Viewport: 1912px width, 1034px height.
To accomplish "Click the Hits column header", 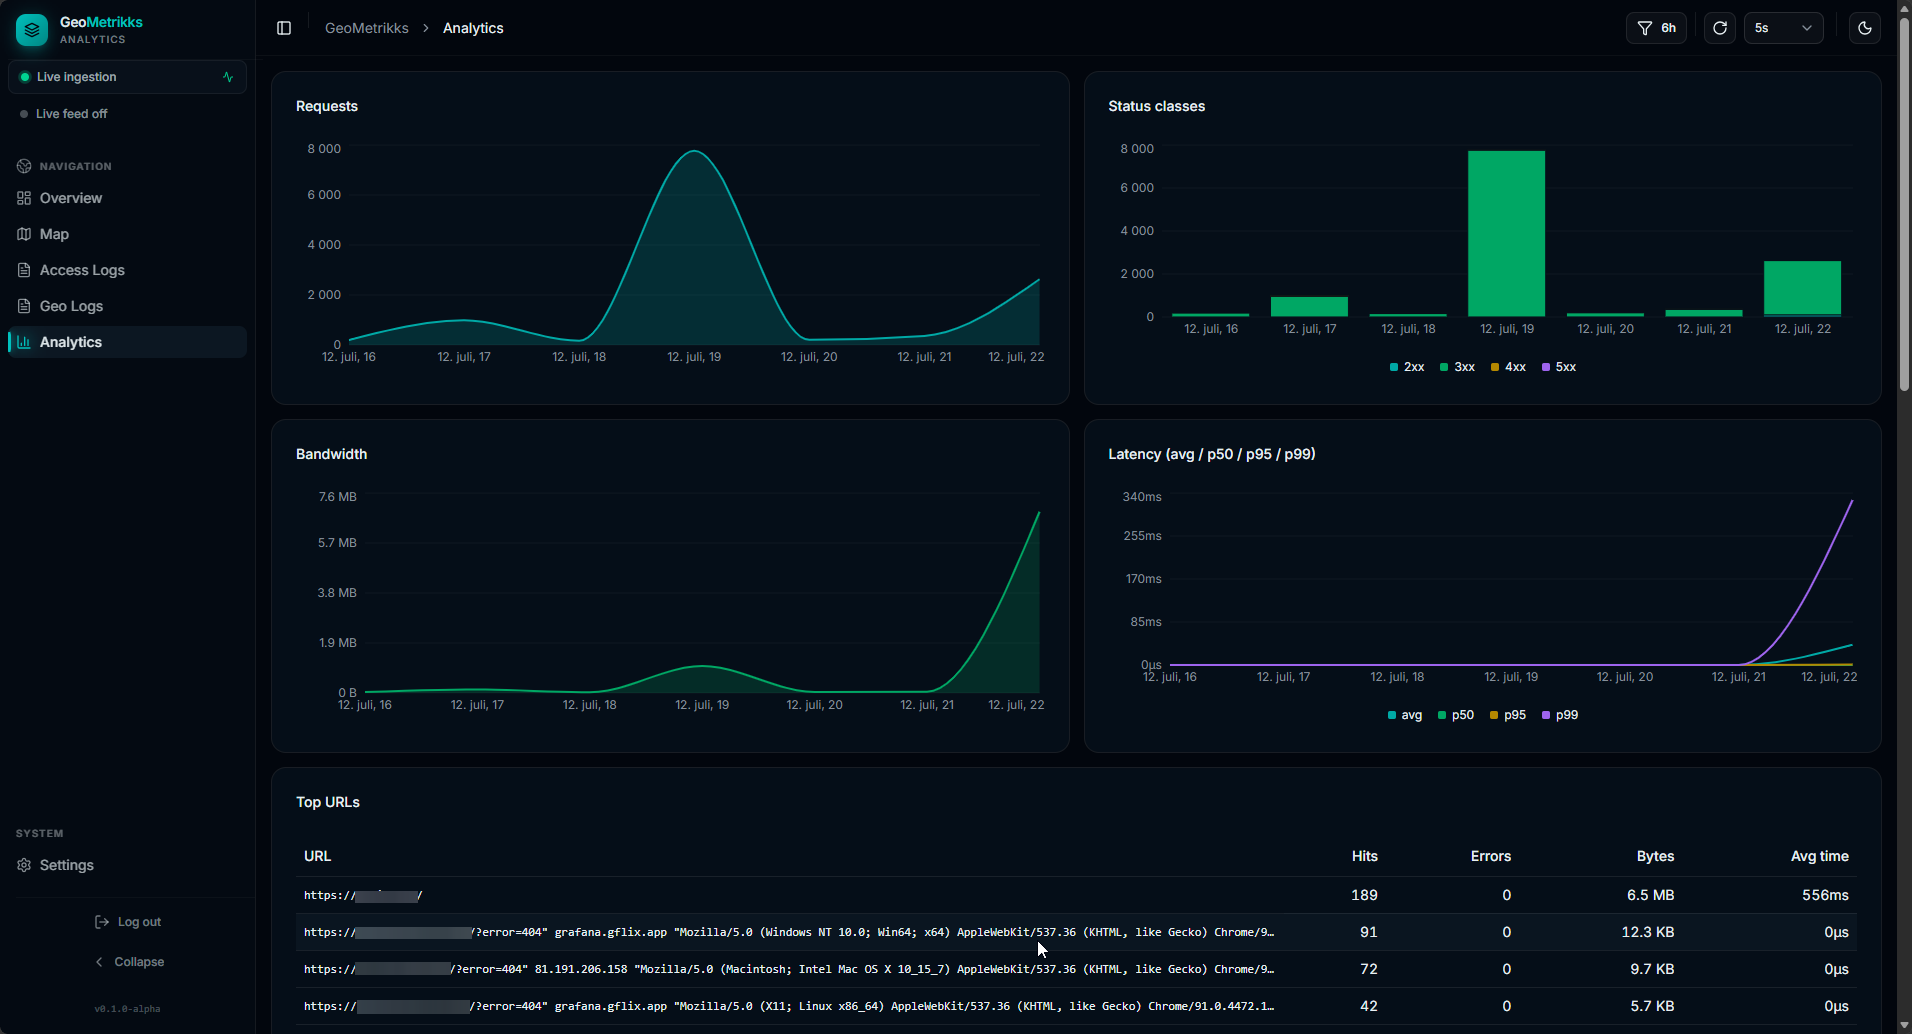I will 1364,856.
